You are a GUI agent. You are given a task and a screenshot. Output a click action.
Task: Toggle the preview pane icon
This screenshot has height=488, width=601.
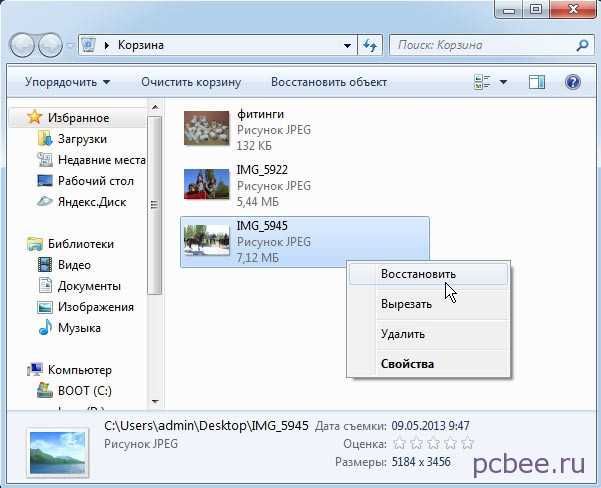(x=537, y=82)
